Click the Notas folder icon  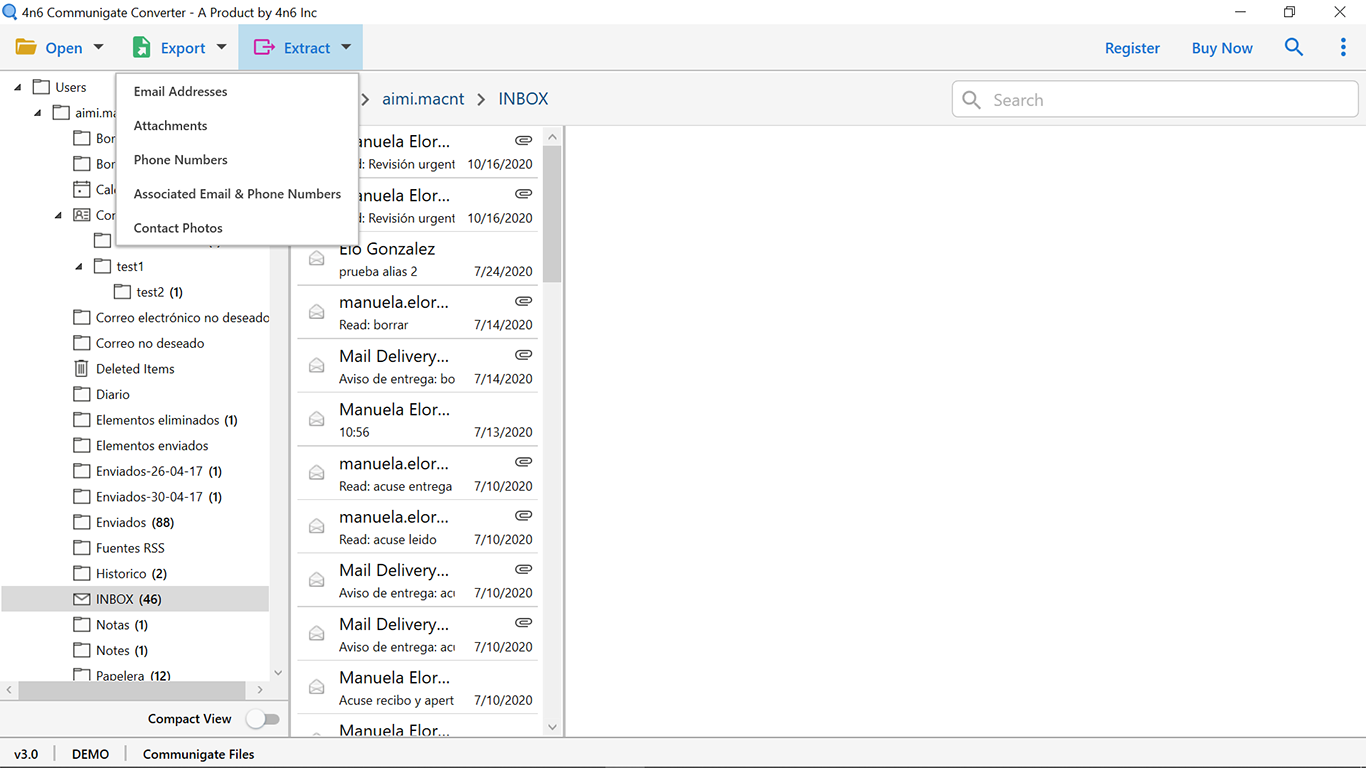tap(82, 625)
